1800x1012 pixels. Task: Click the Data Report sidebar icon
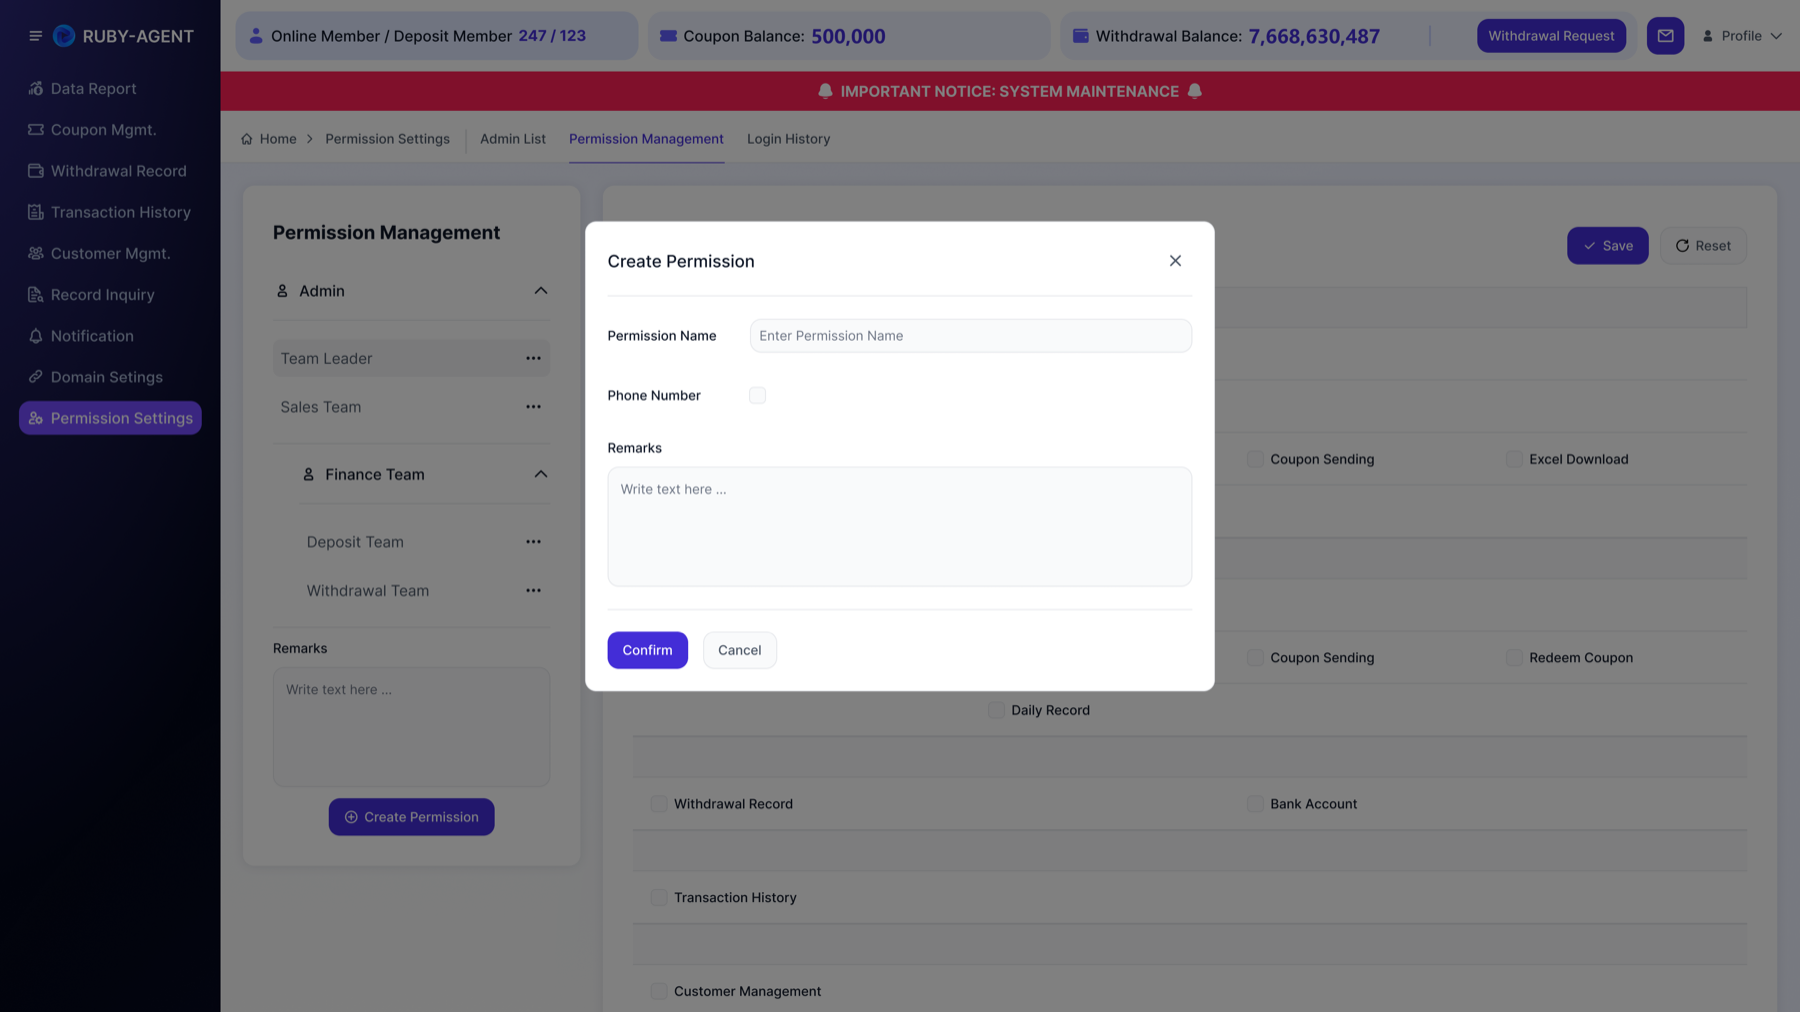point(36,88)
